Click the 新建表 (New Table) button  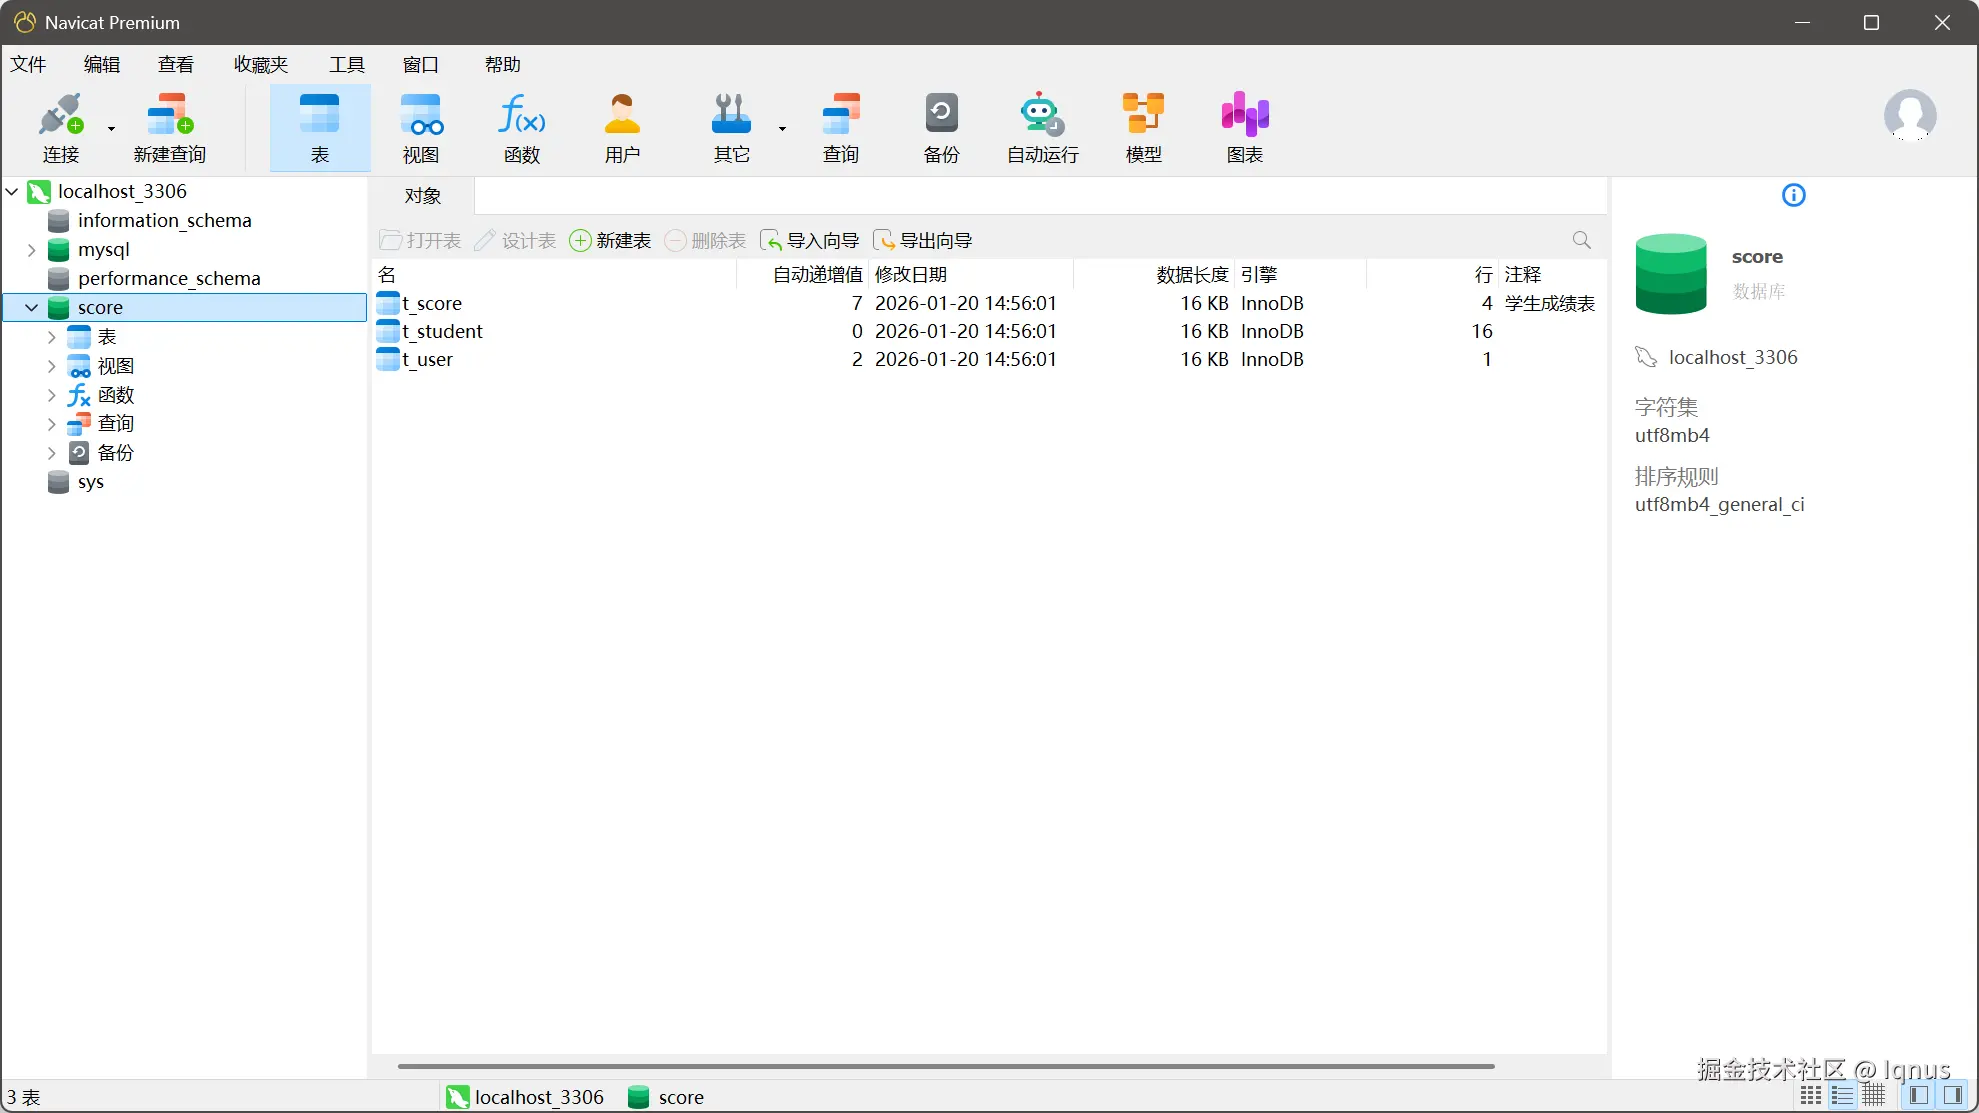610,241
